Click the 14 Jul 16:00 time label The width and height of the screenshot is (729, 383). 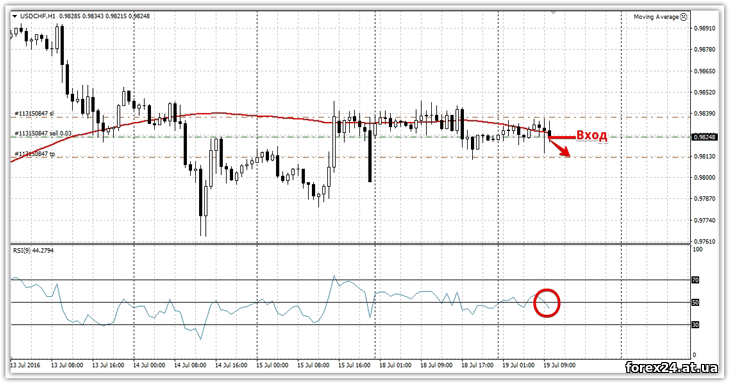point(231,365)
